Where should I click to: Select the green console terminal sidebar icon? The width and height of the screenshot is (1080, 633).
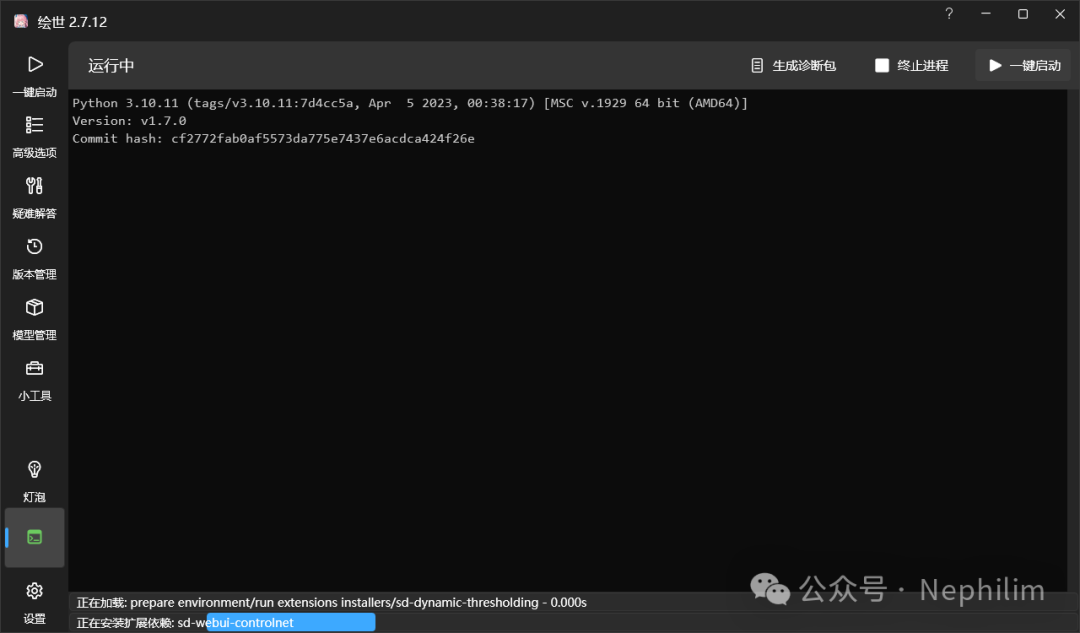[x=34, y=537]
